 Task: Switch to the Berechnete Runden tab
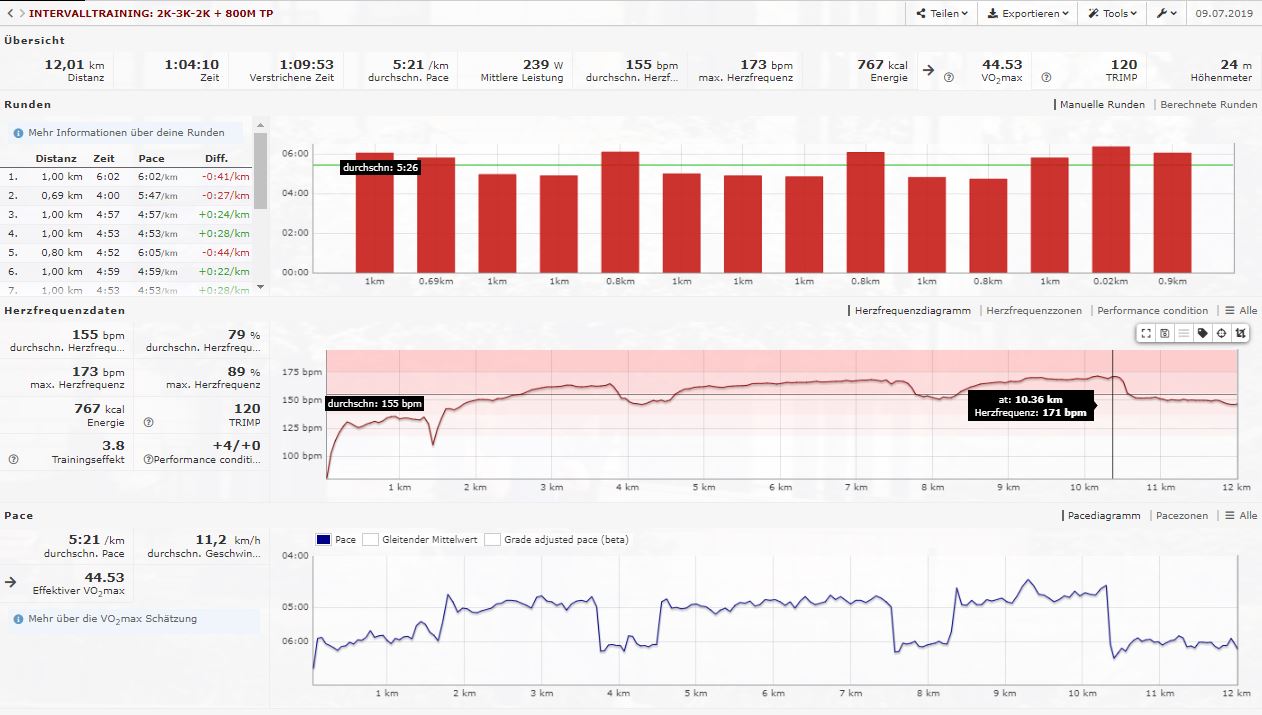point(1208,104)
